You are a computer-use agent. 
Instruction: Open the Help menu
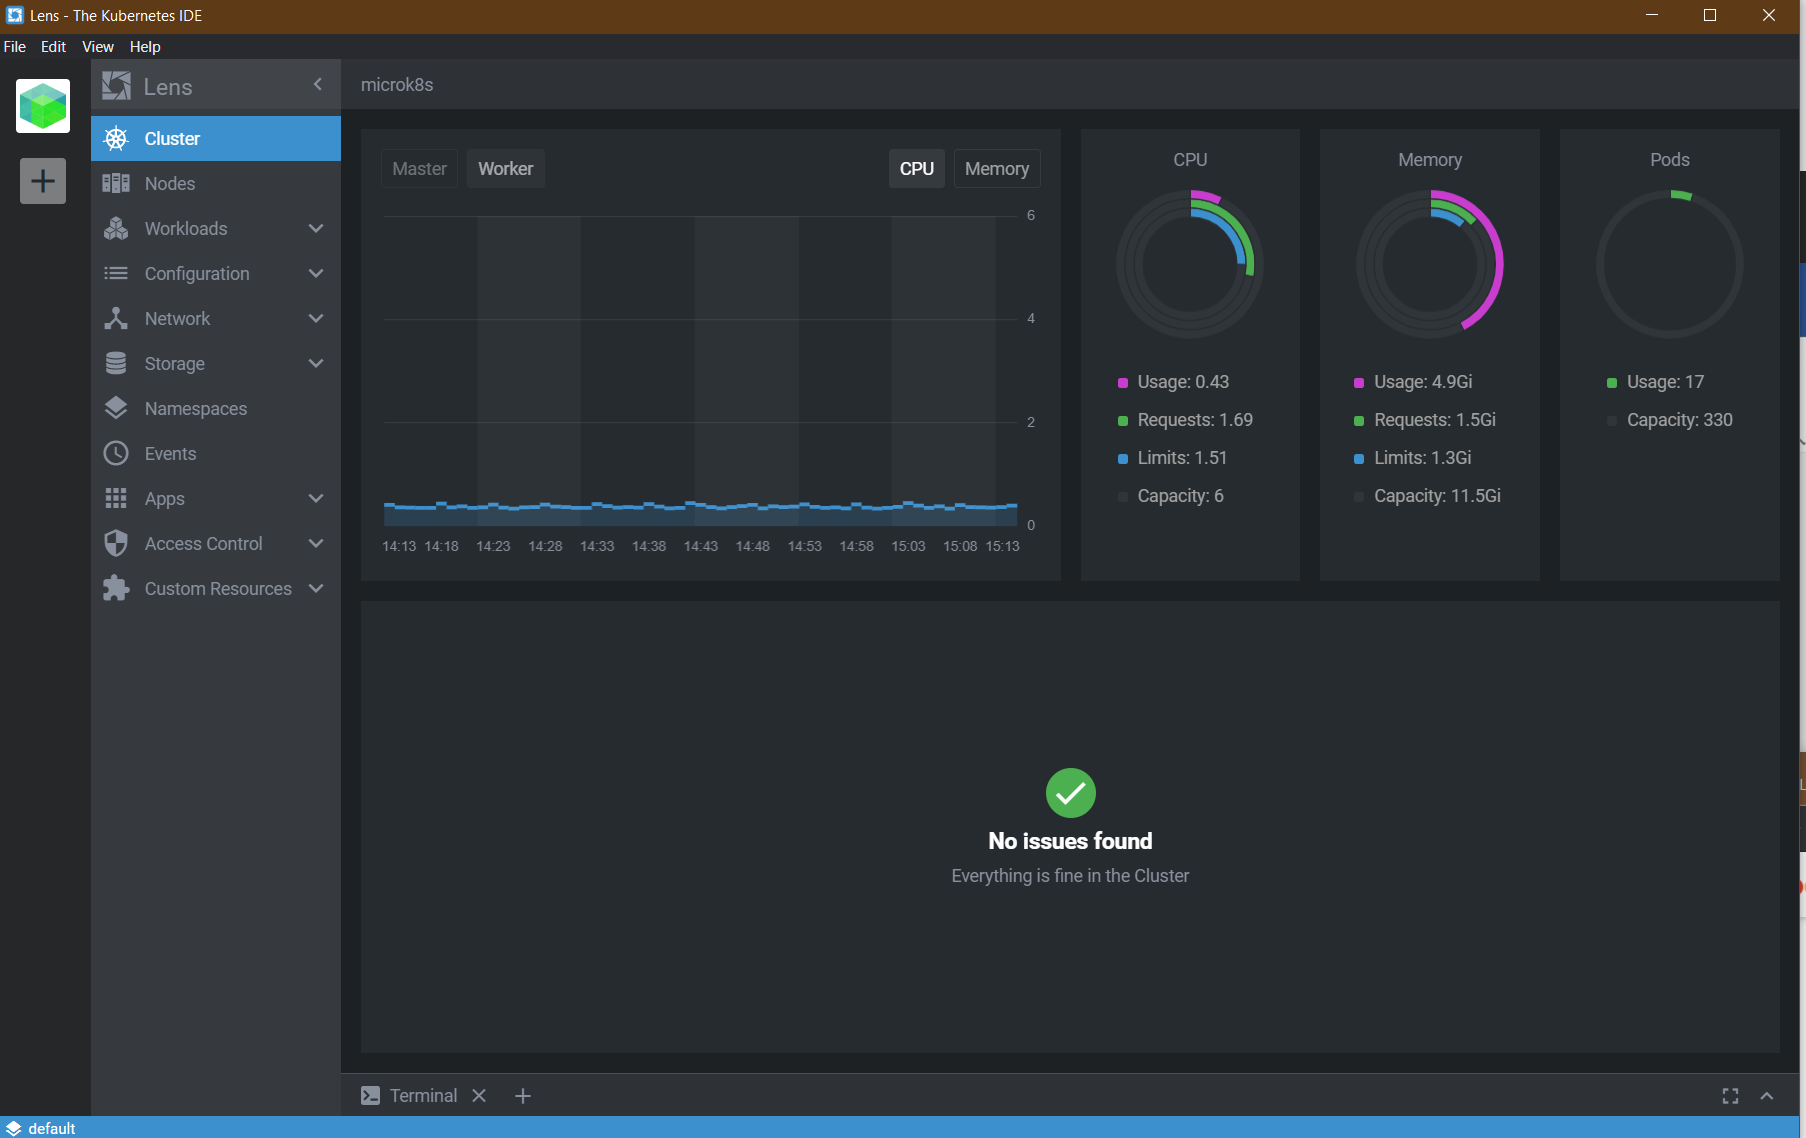click(x=145, y=46)
